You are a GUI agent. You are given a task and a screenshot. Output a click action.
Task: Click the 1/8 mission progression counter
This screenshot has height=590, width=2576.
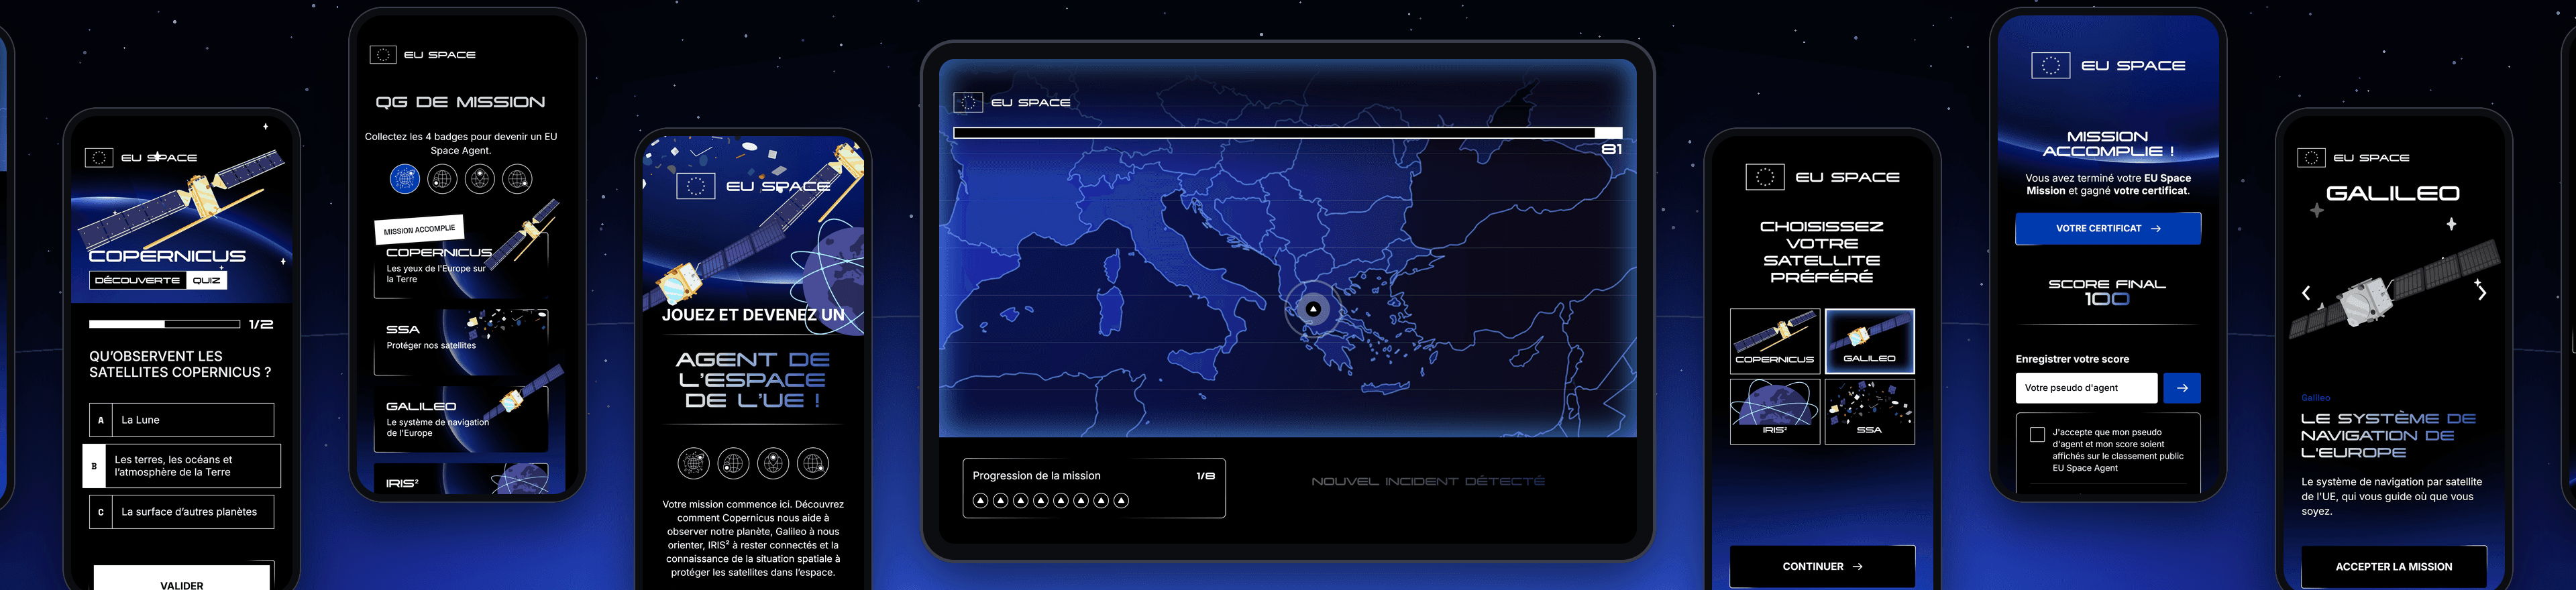1205,476
